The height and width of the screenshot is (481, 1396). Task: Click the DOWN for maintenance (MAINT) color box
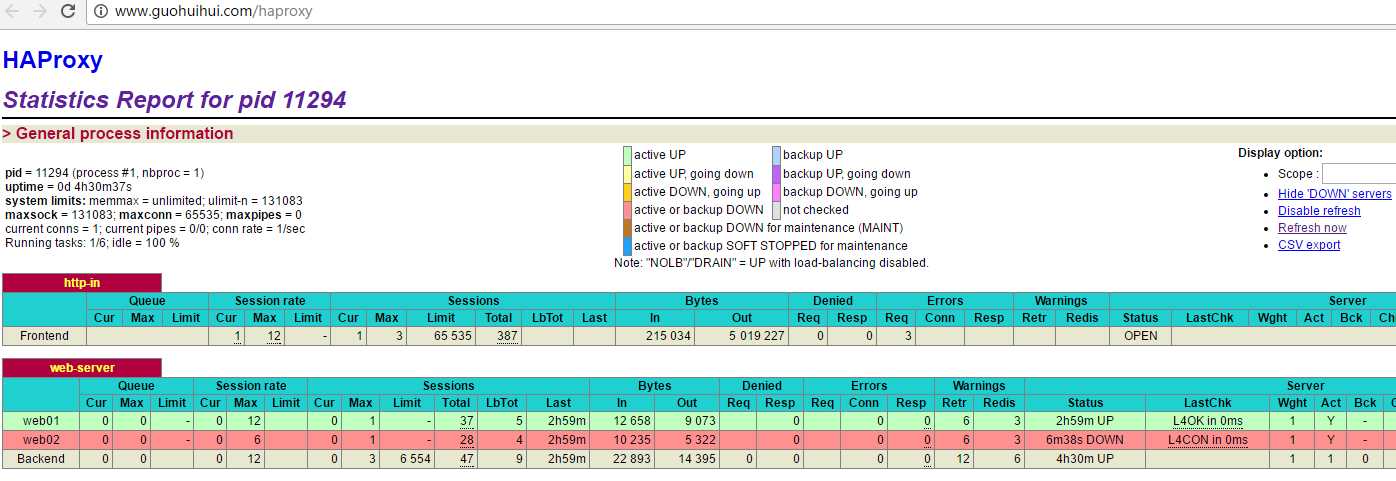627,227
